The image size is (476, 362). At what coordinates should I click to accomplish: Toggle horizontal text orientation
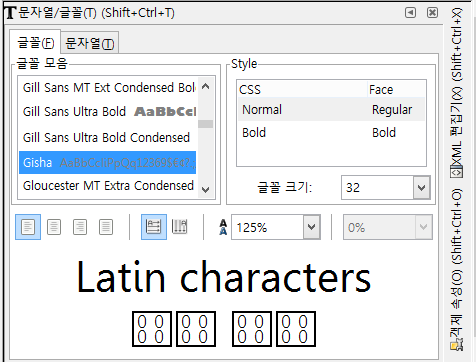[x=154, y=227]
